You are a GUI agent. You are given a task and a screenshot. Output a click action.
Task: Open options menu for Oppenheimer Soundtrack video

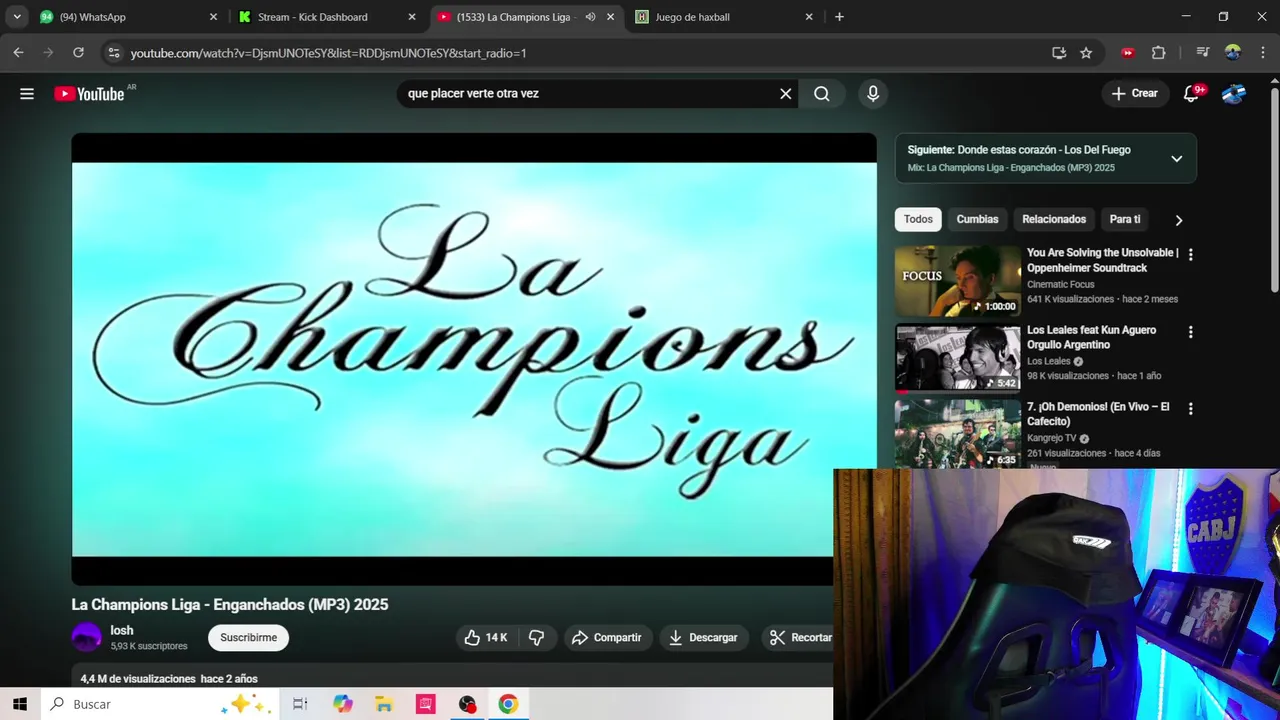1190,255
